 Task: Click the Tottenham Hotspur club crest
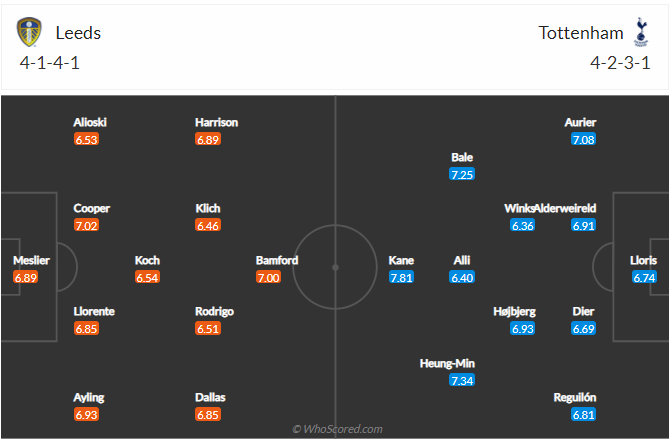641,32
